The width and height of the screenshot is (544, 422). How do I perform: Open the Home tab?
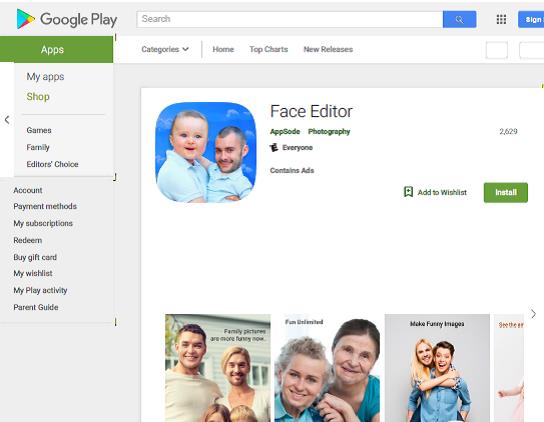223,49
